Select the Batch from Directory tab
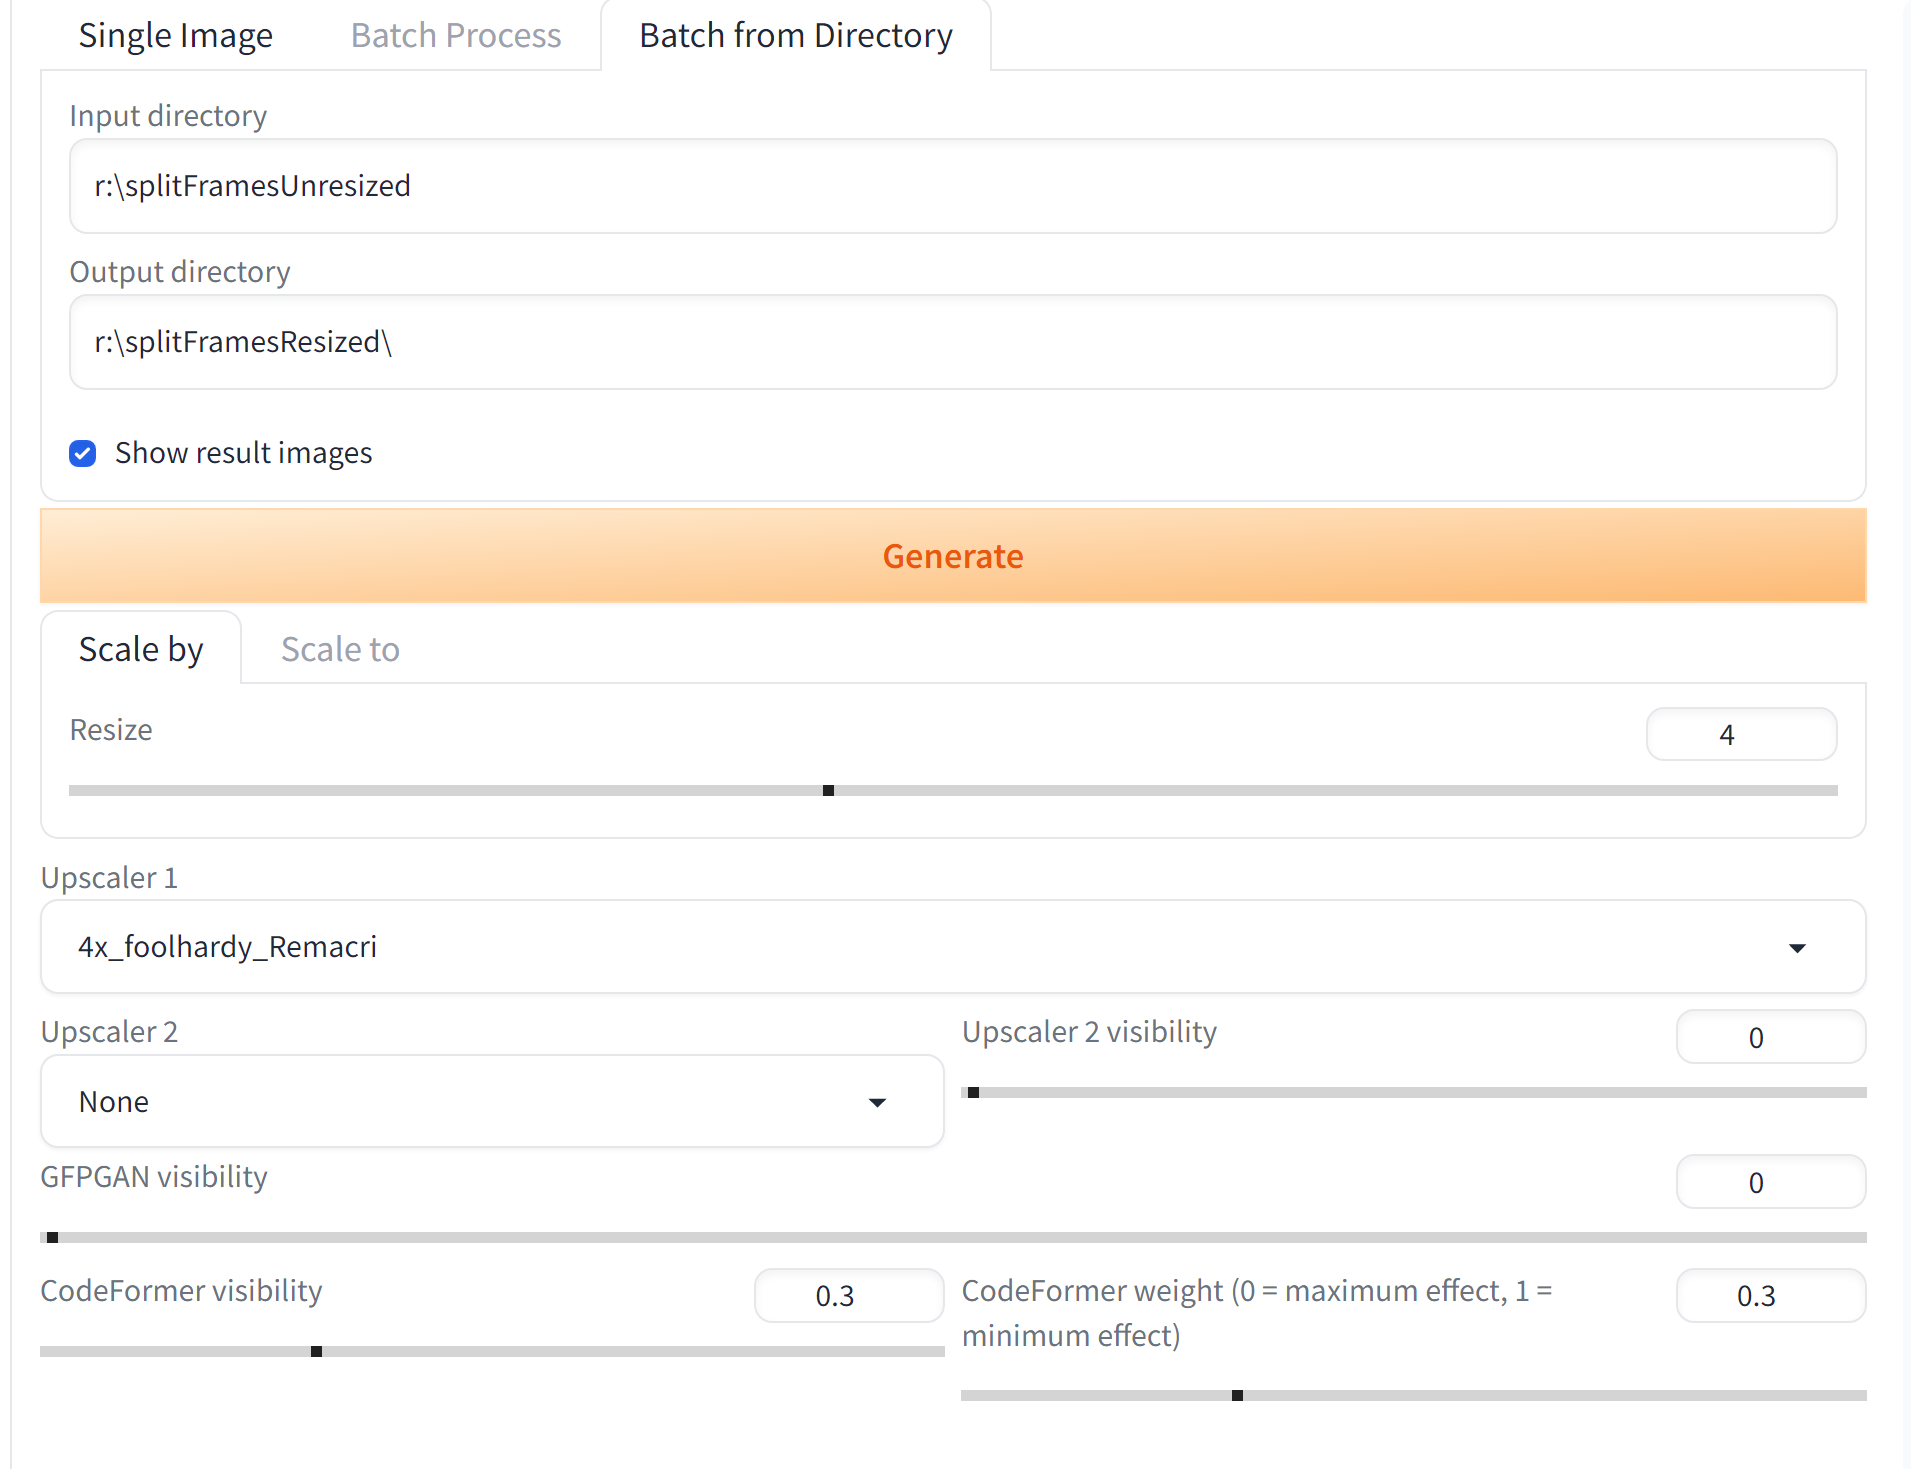The height and width of the screenshot is (1469, 1911). point(796,35)
